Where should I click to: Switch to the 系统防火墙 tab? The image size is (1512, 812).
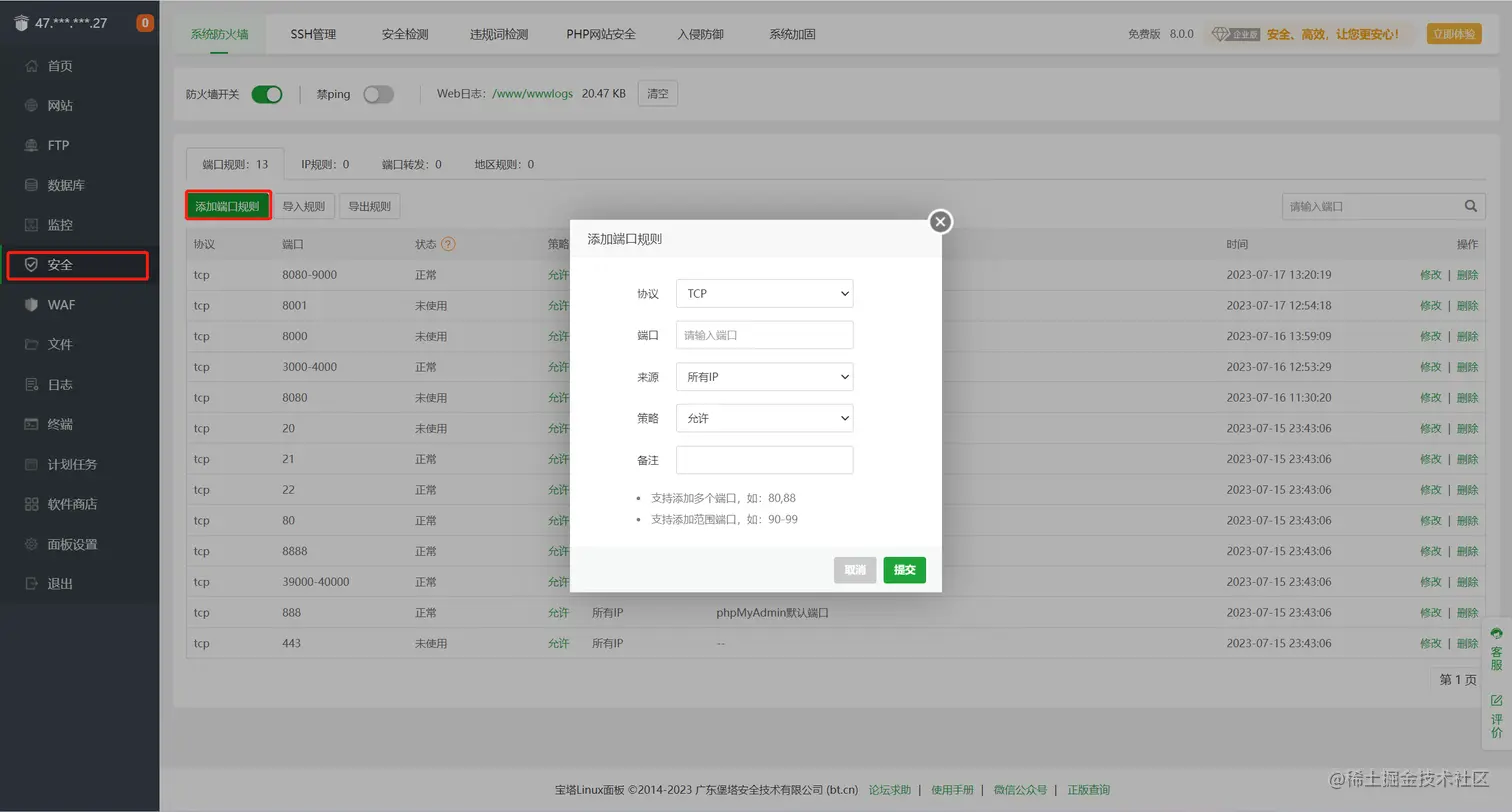(x=219, y=34)
